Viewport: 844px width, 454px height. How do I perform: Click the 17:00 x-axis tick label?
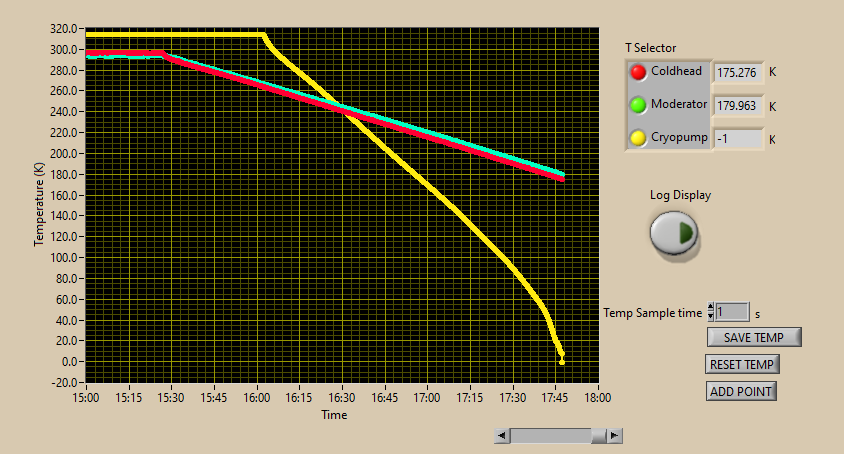(x=427, y=398)
